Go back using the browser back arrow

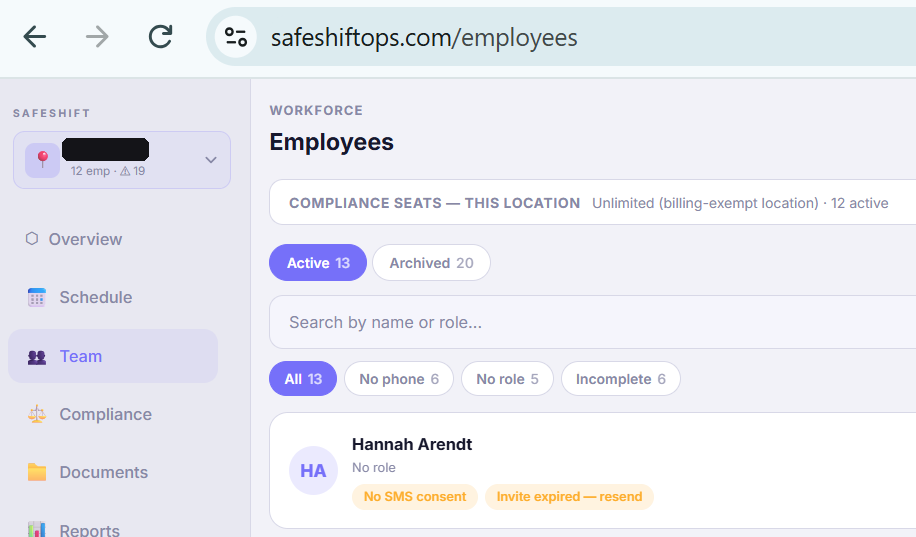click(x=34, y=37)
